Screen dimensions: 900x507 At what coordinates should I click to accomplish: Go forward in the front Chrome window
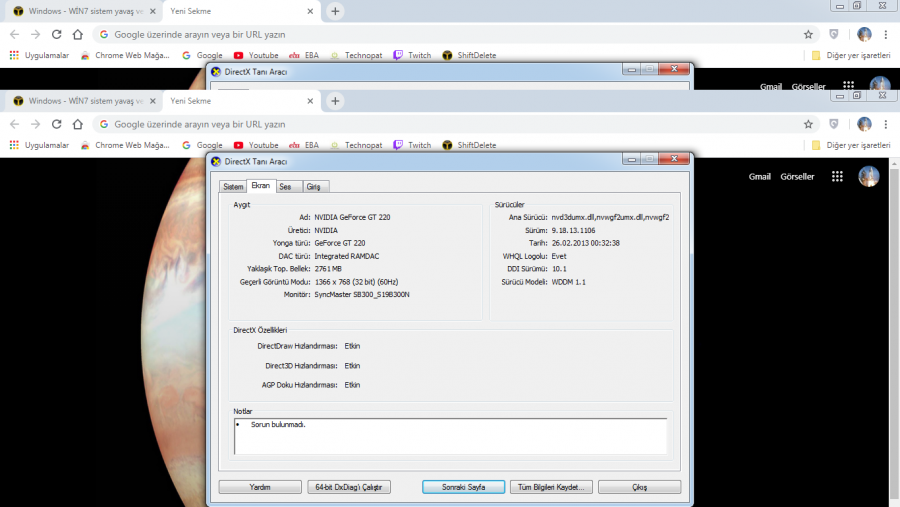[36, 124]
